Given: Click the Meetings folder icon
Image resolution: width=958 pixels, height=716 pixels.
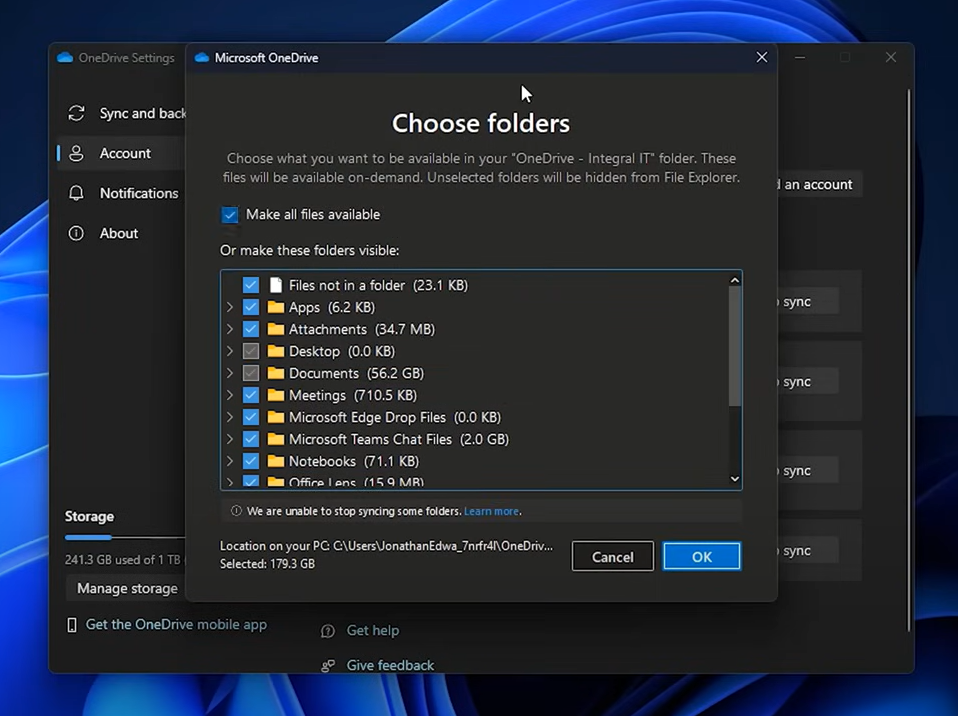Looking at the screenshot, I should pyautogui.click(x=276, y=395).
